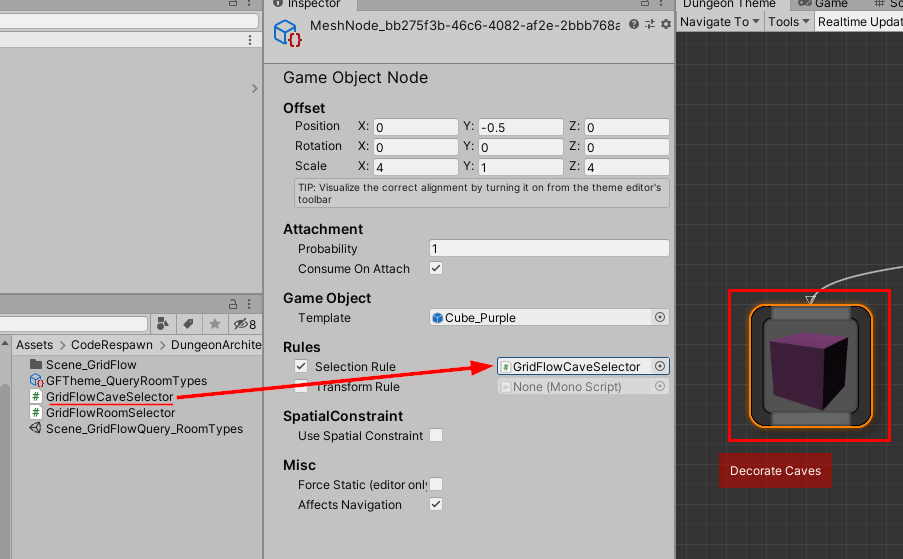Toggle the Consume On Attach checkbox
This screenshot has height=559, width=903.
pos(436,268)
